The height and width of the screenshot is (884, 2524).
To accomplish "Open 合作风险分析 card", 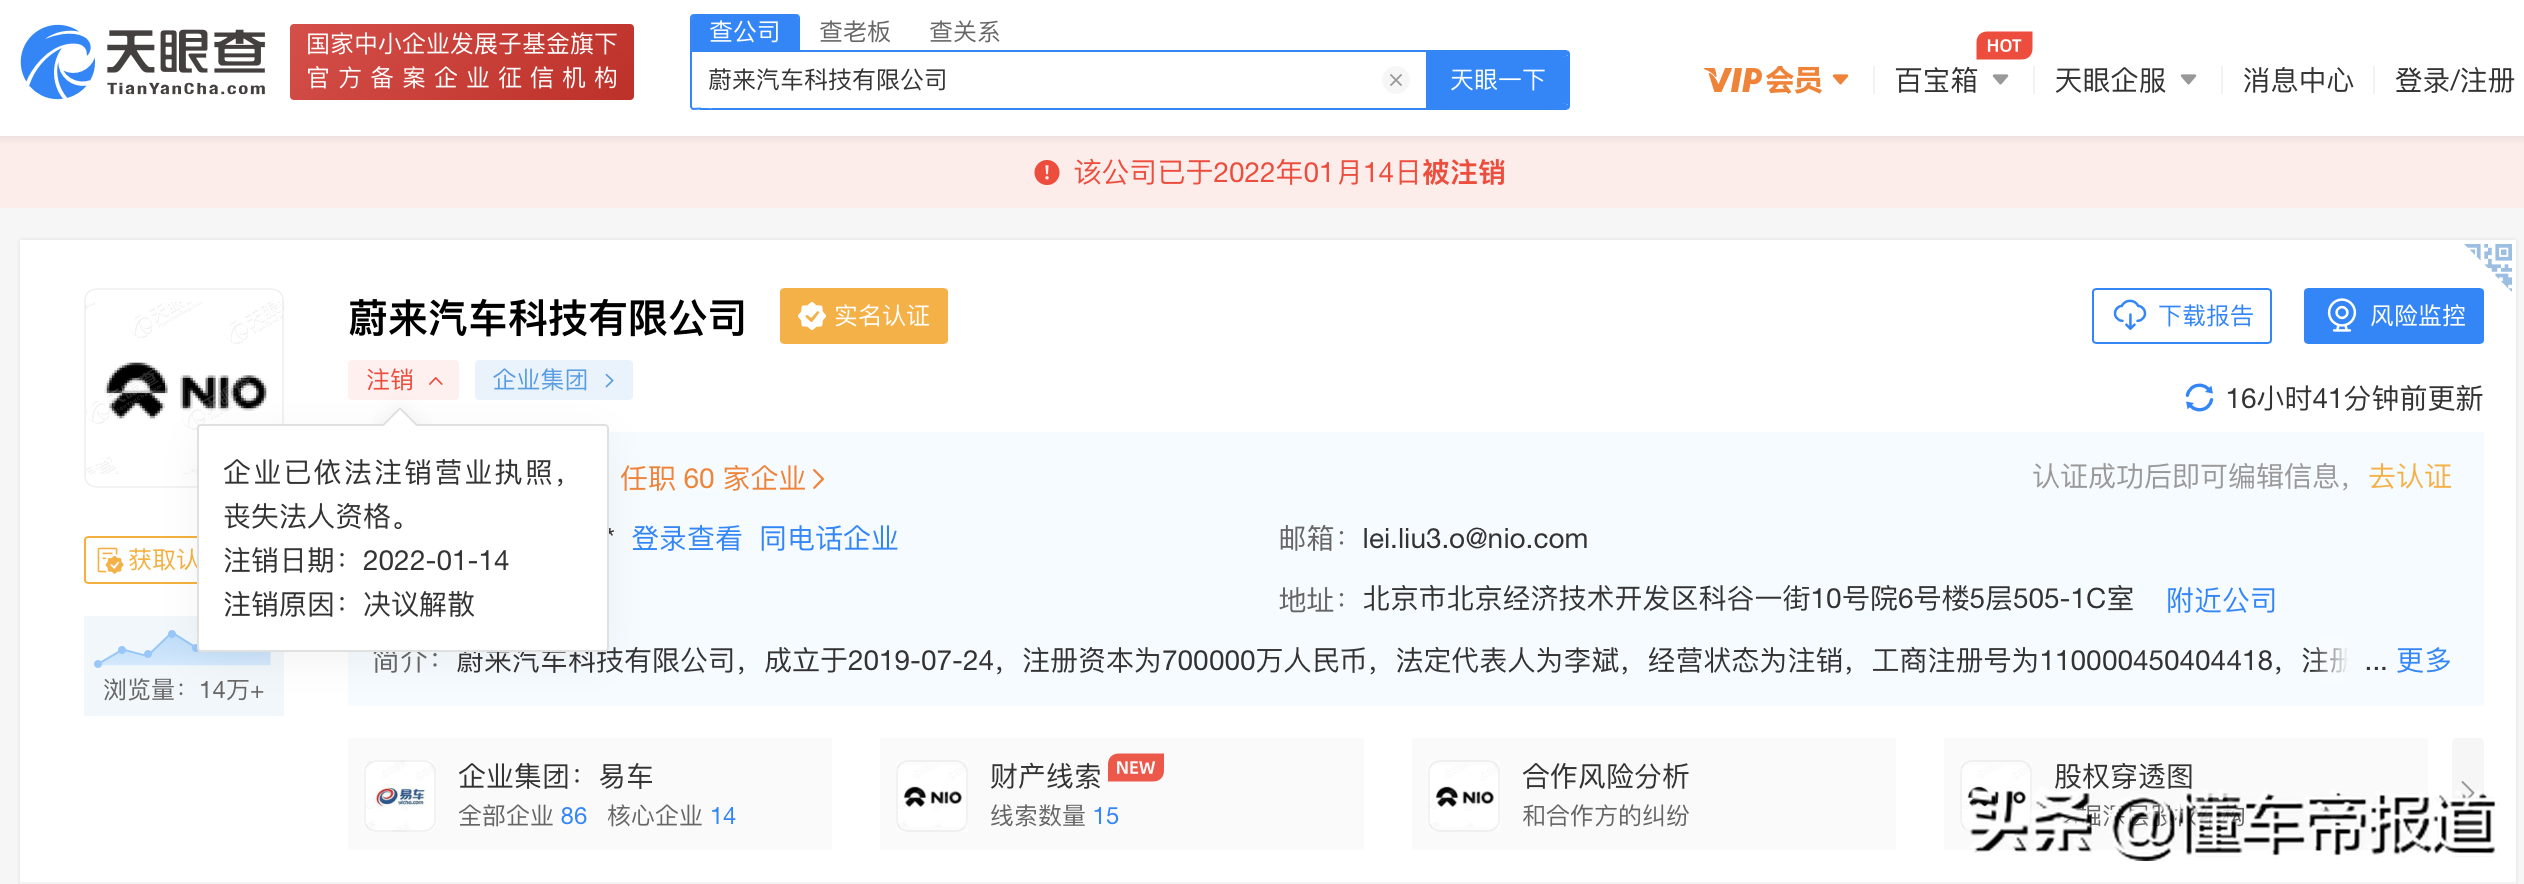I will [1654, 794].
